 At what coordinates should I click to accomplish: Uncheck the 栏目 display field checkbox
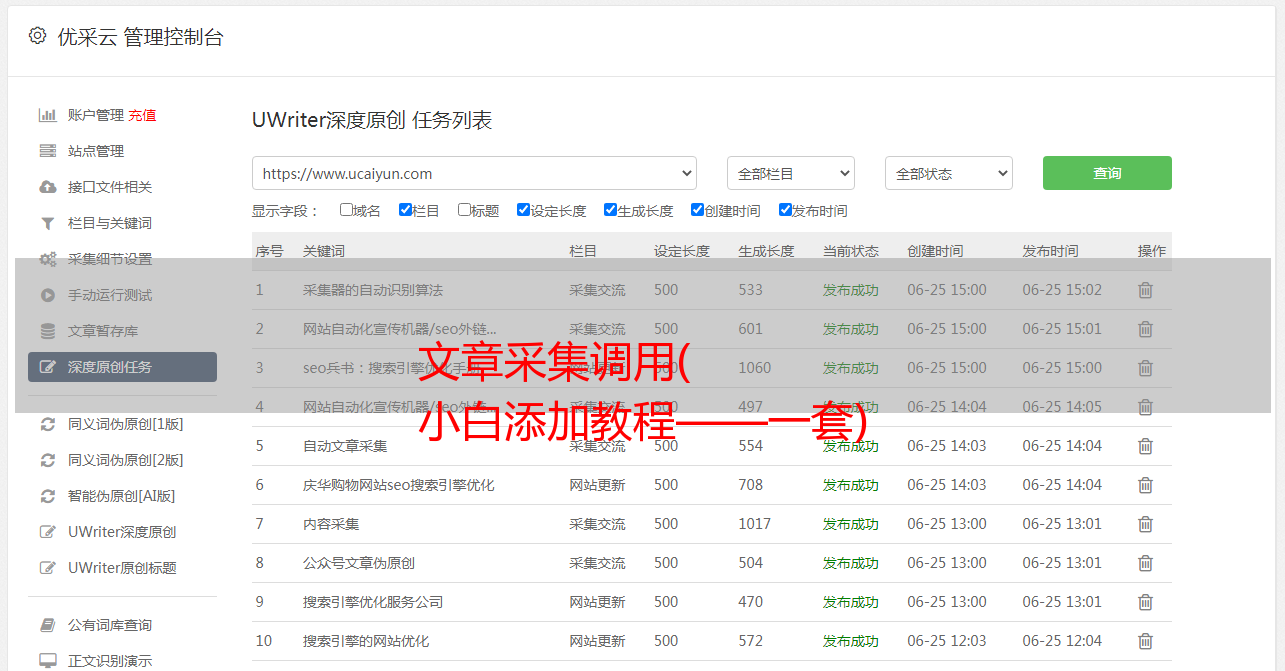(405, 210)
